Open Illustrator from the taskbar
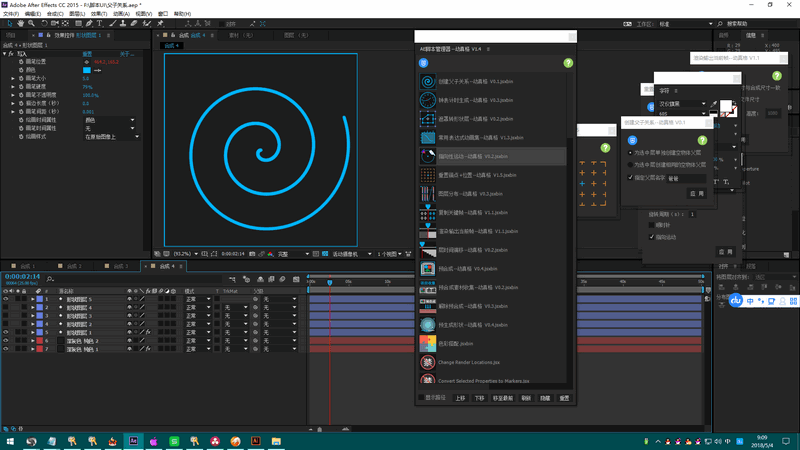The image size is (800, 450). point(256,441)
